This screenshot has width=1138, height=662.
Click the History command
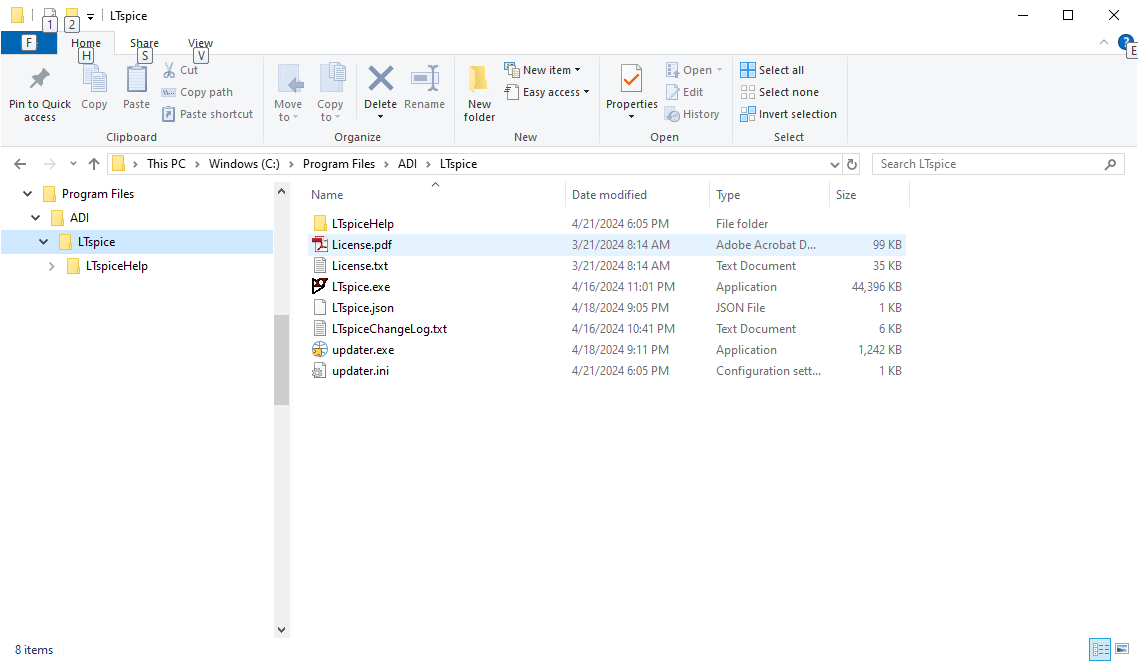tap(692, 114)
